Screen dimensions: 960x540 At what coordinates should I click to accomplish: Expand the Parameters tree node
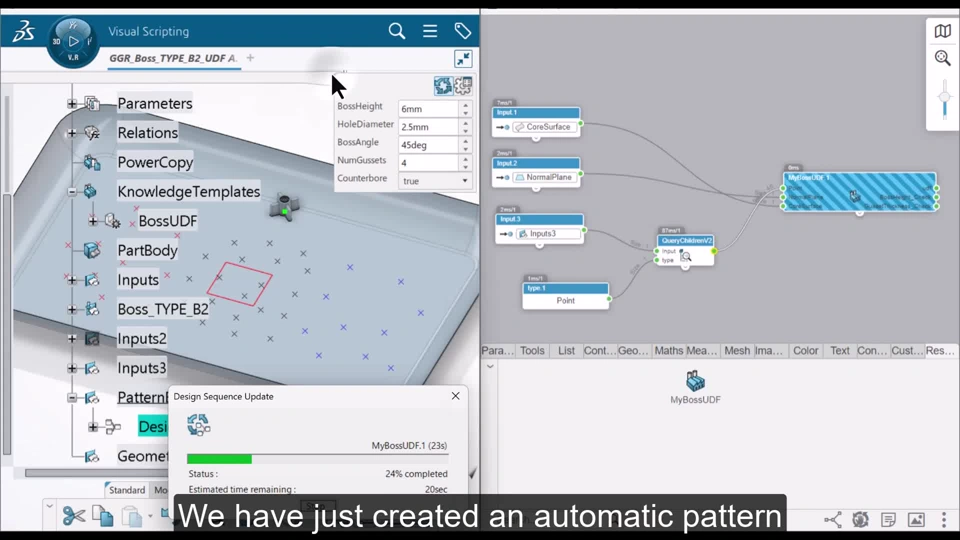[x=72, y=103]
